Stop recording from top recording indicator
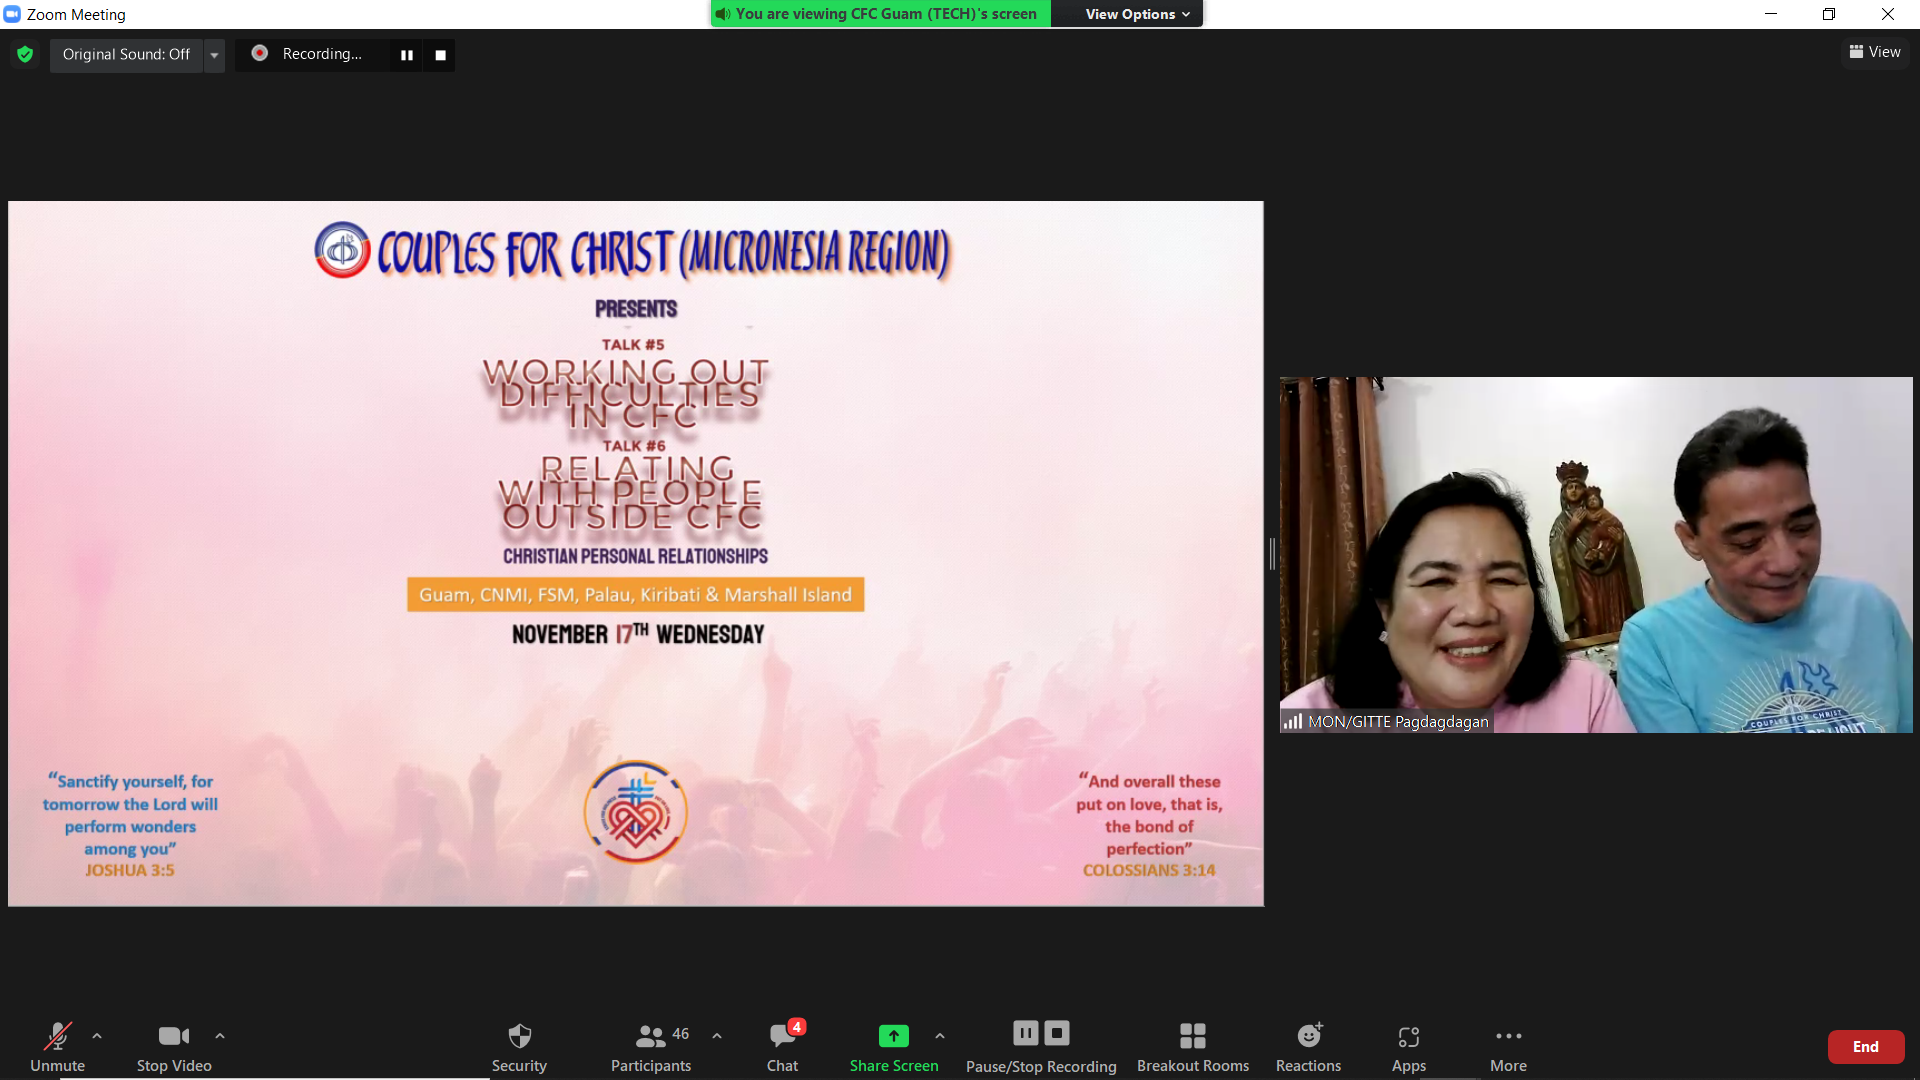Viewport: 1920px width, 1080px height. tap(440, 55)
